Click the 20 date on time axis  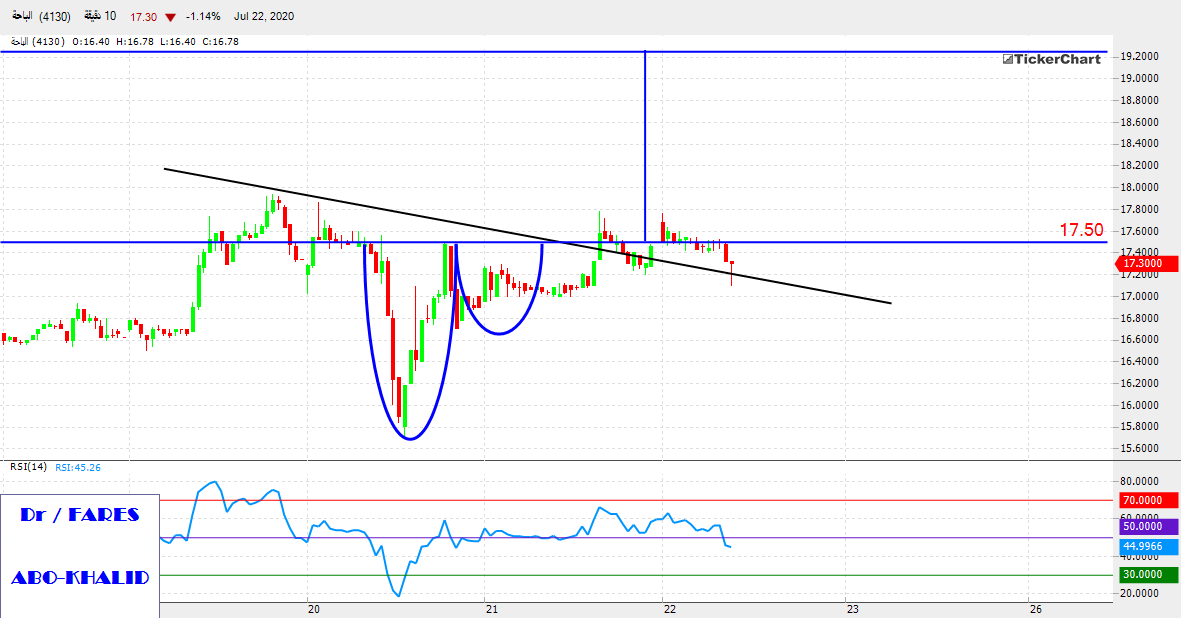(x=313, y=609)
